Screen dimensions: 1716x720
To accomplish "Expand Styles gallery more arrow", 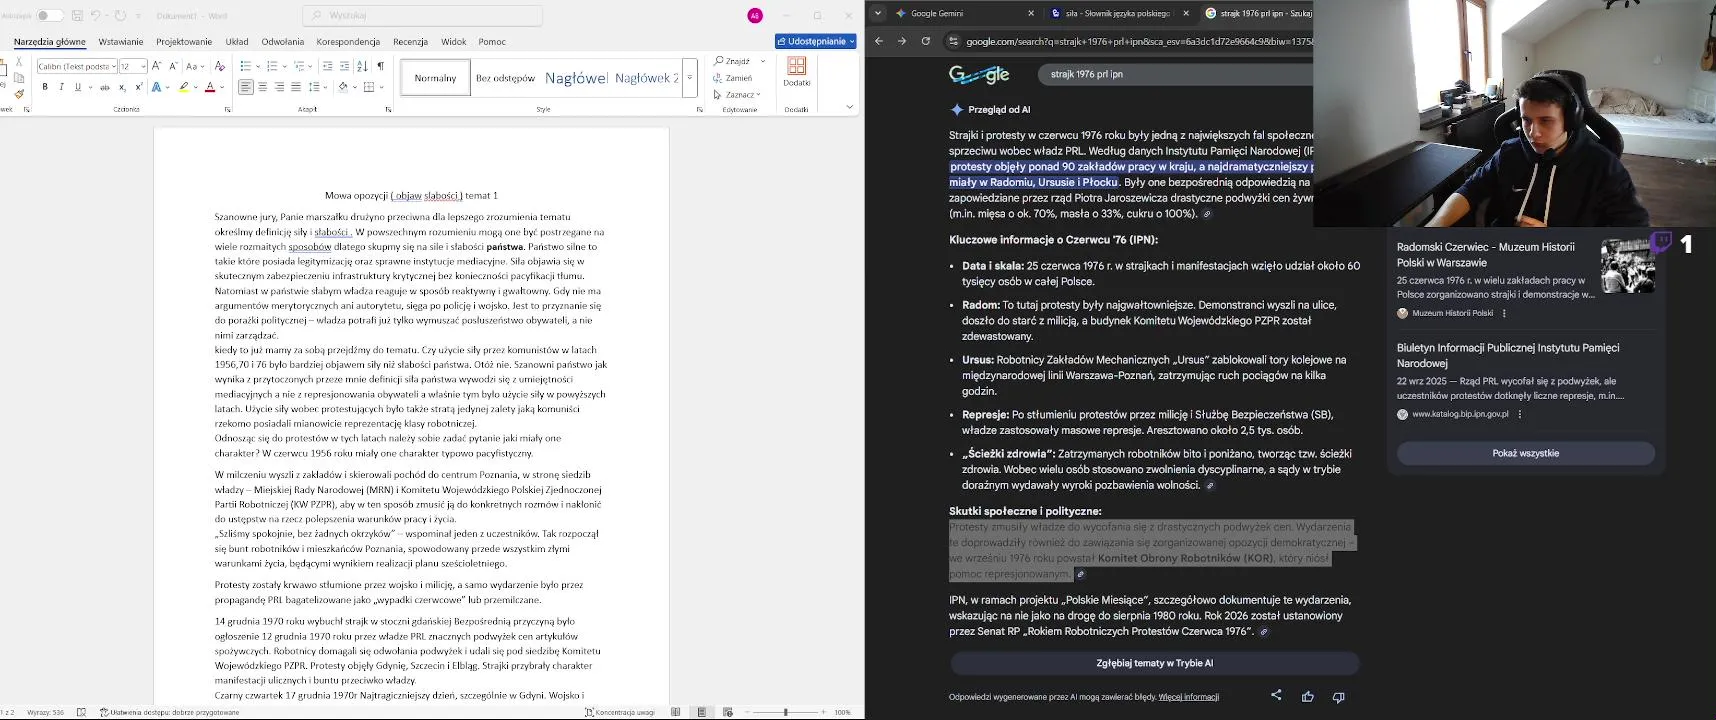I will tap(689, 78).
